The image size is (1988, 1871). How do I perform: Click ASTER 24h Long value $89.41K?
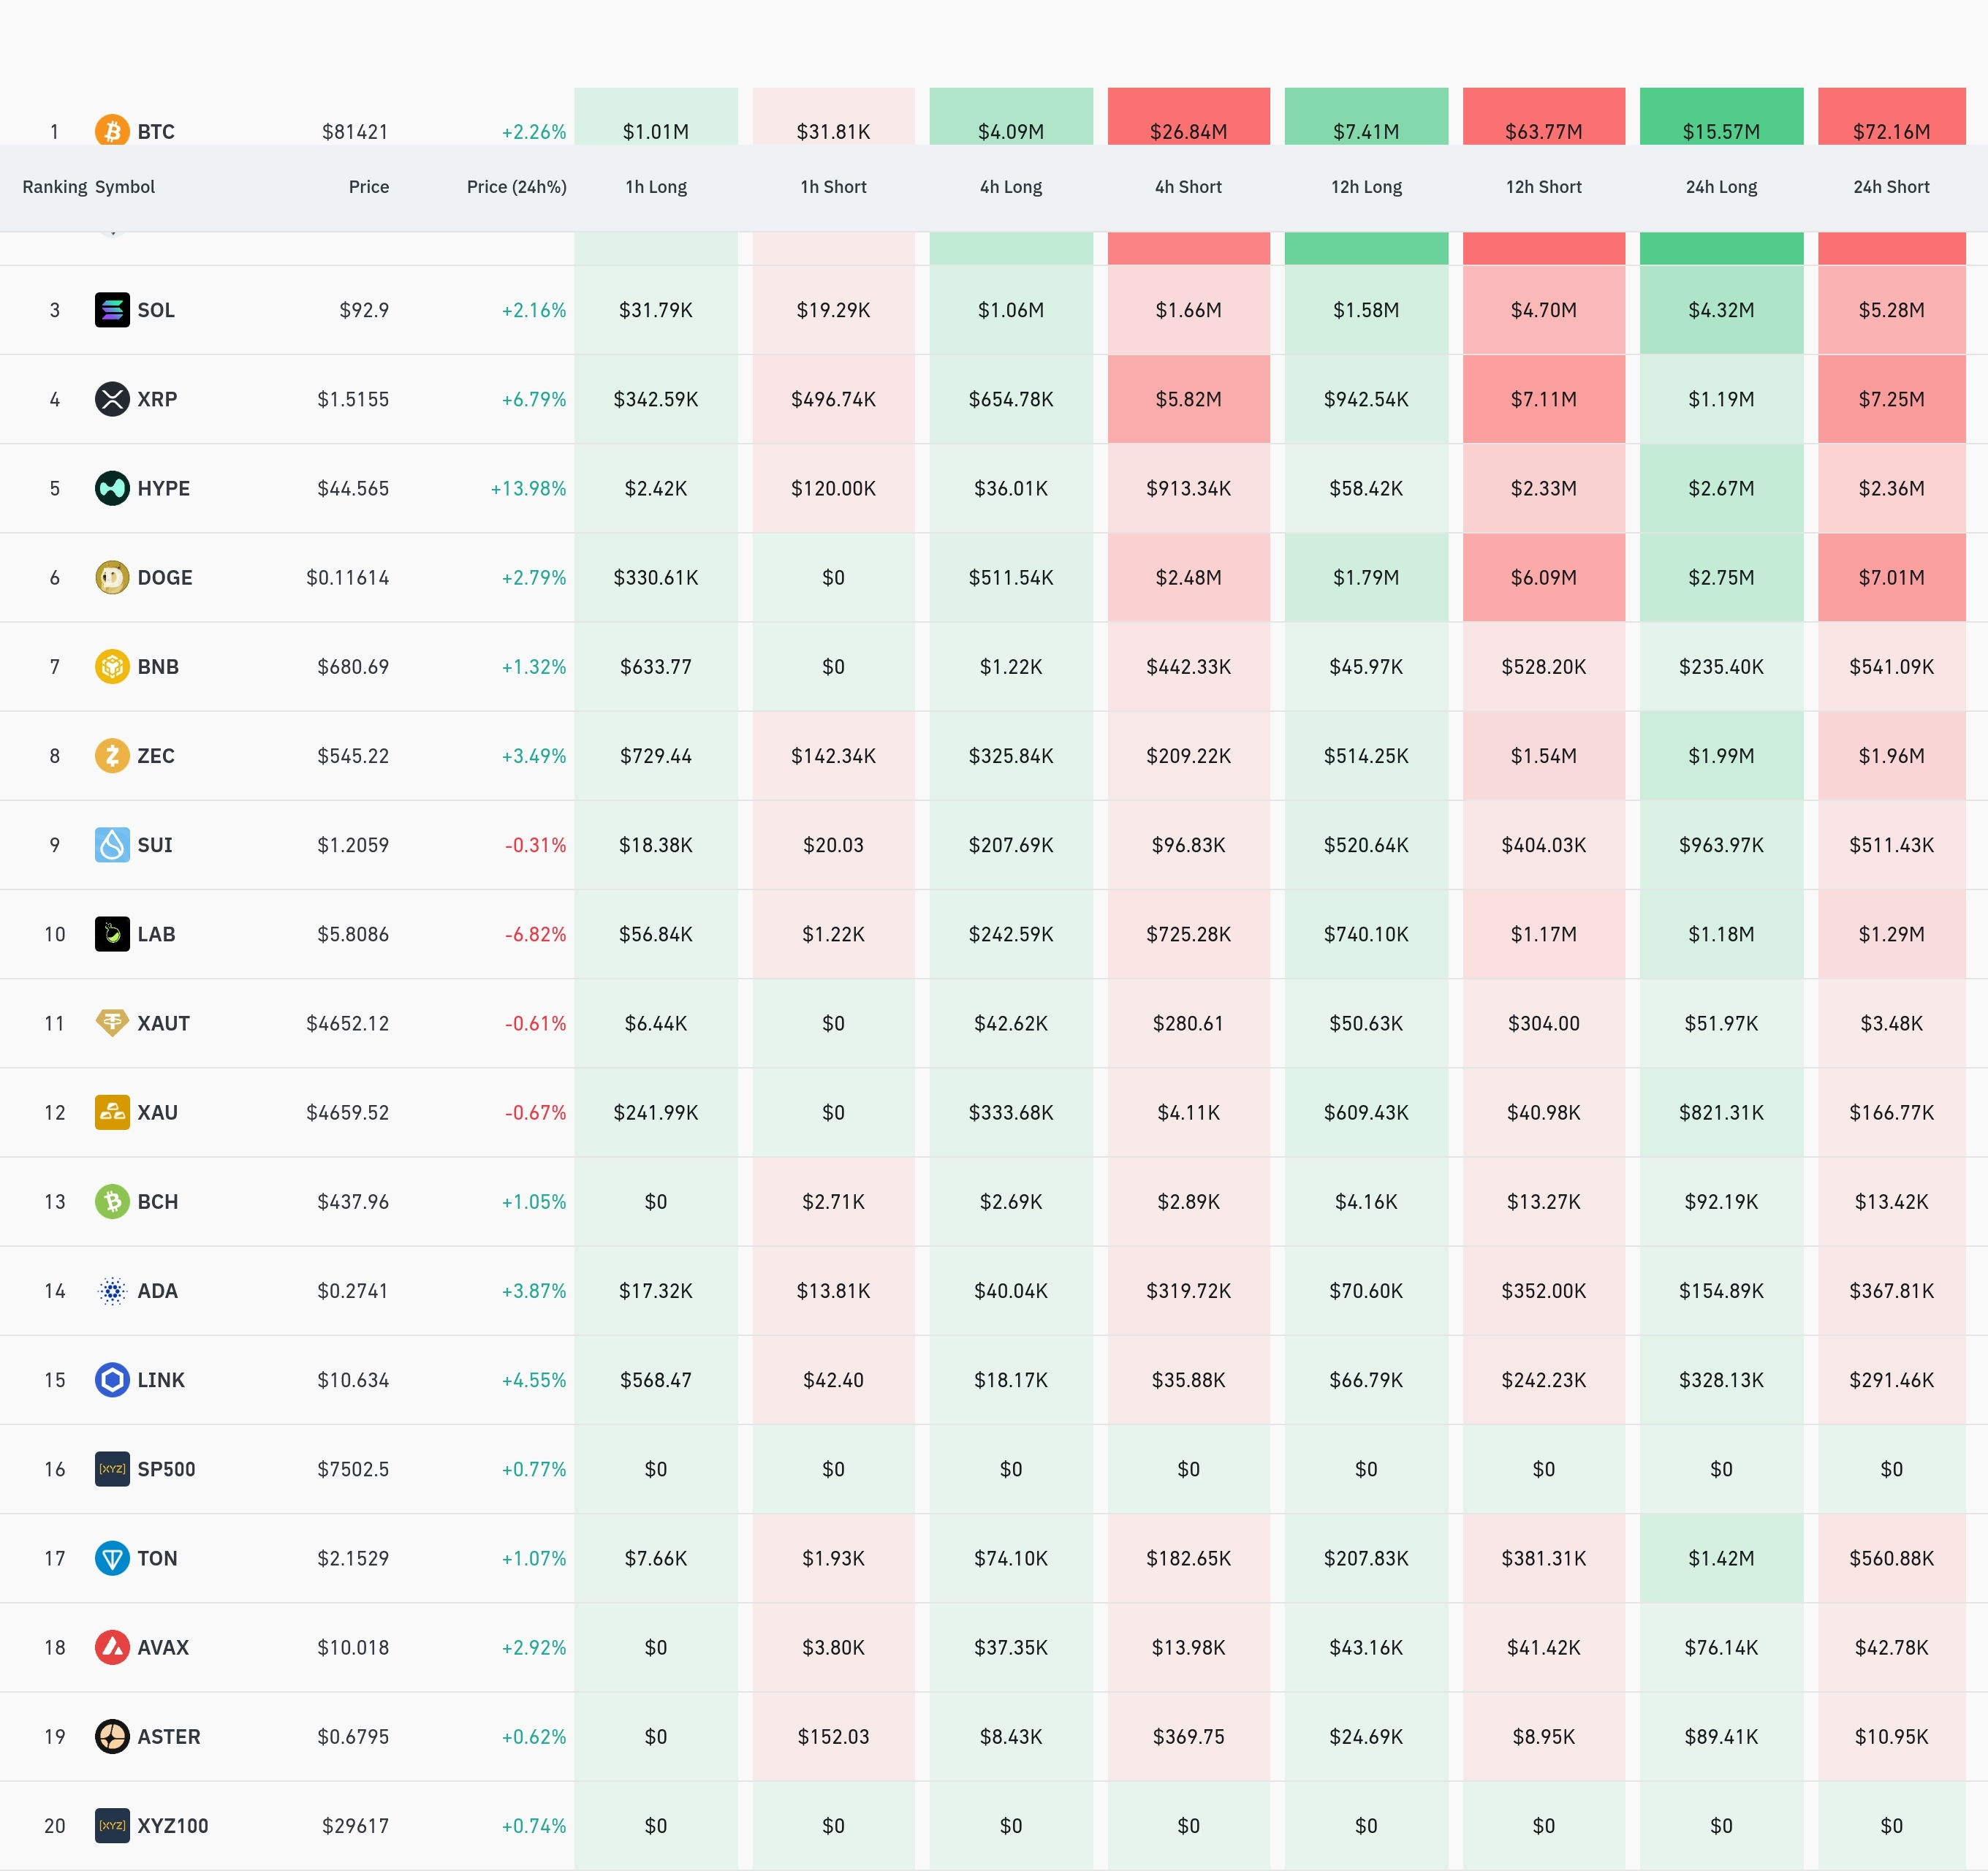coord(1721,1736)
